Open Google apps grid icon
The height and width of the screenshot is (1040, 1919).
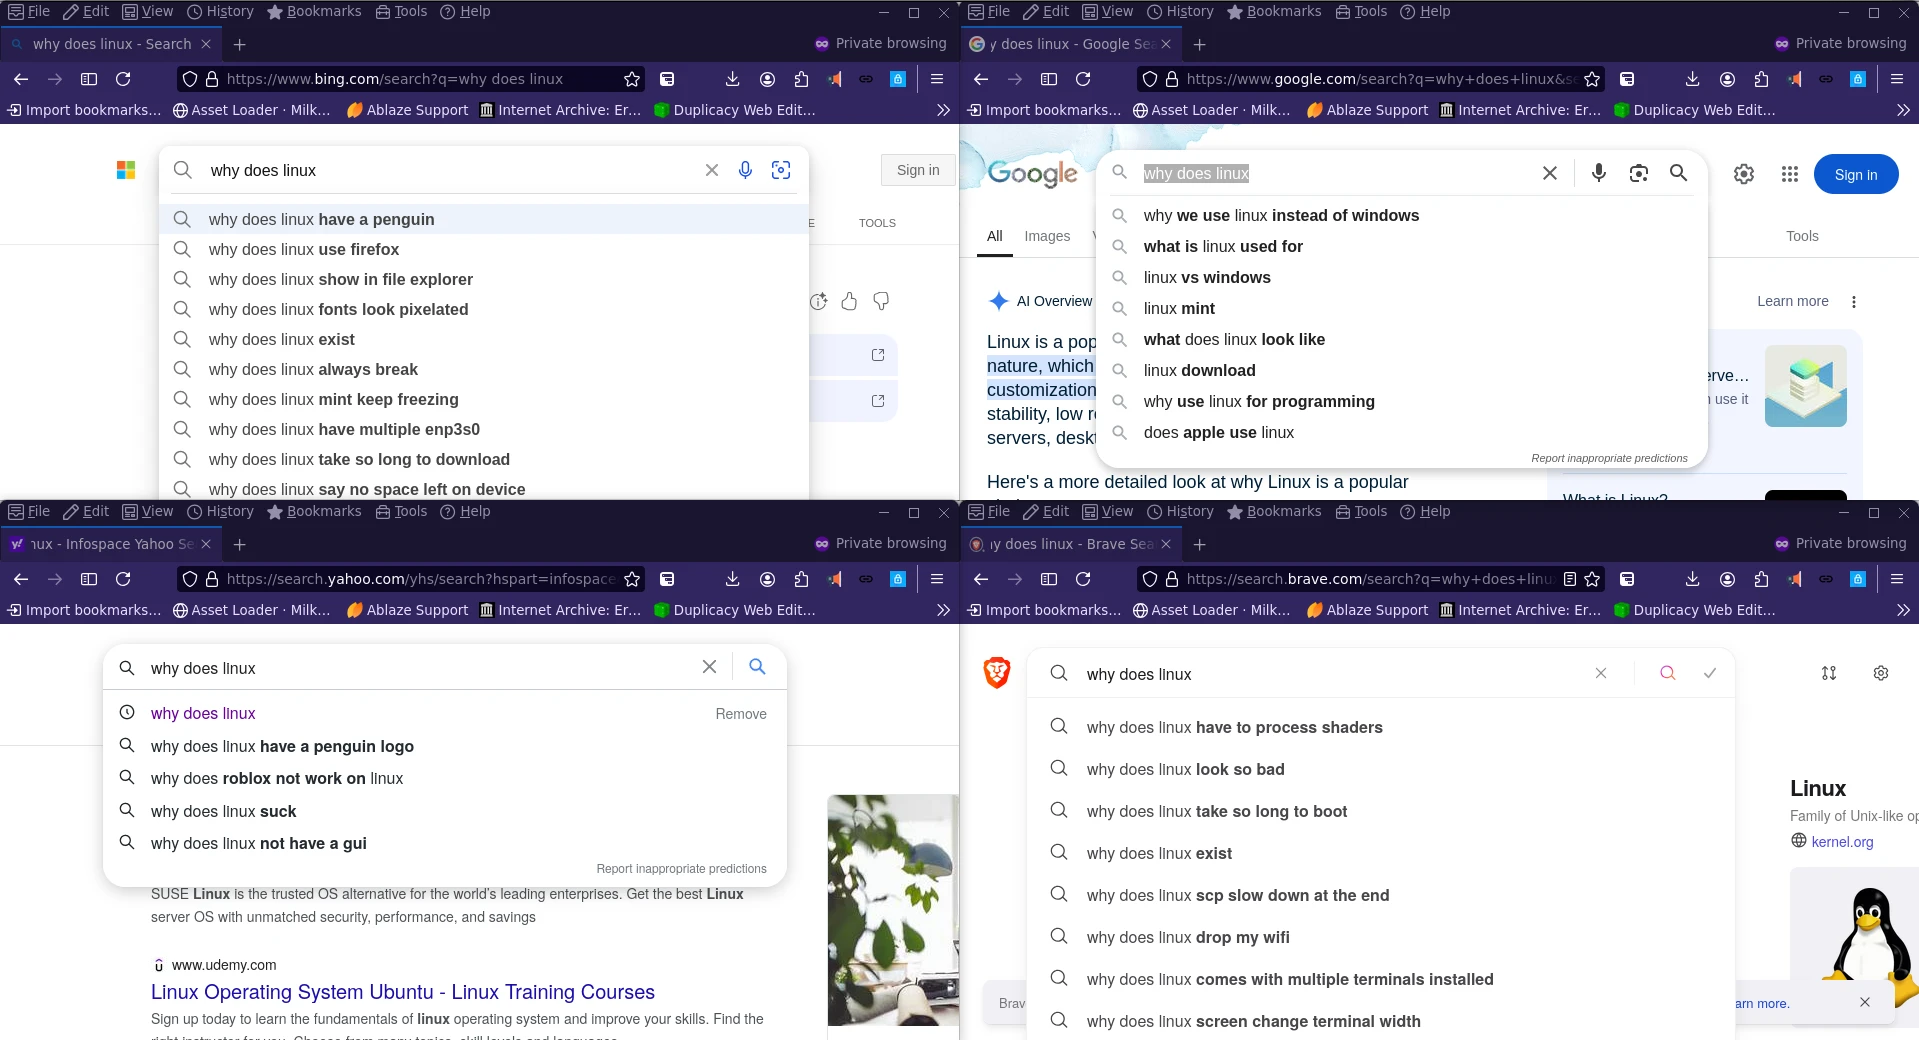(x=1790, y=174)
